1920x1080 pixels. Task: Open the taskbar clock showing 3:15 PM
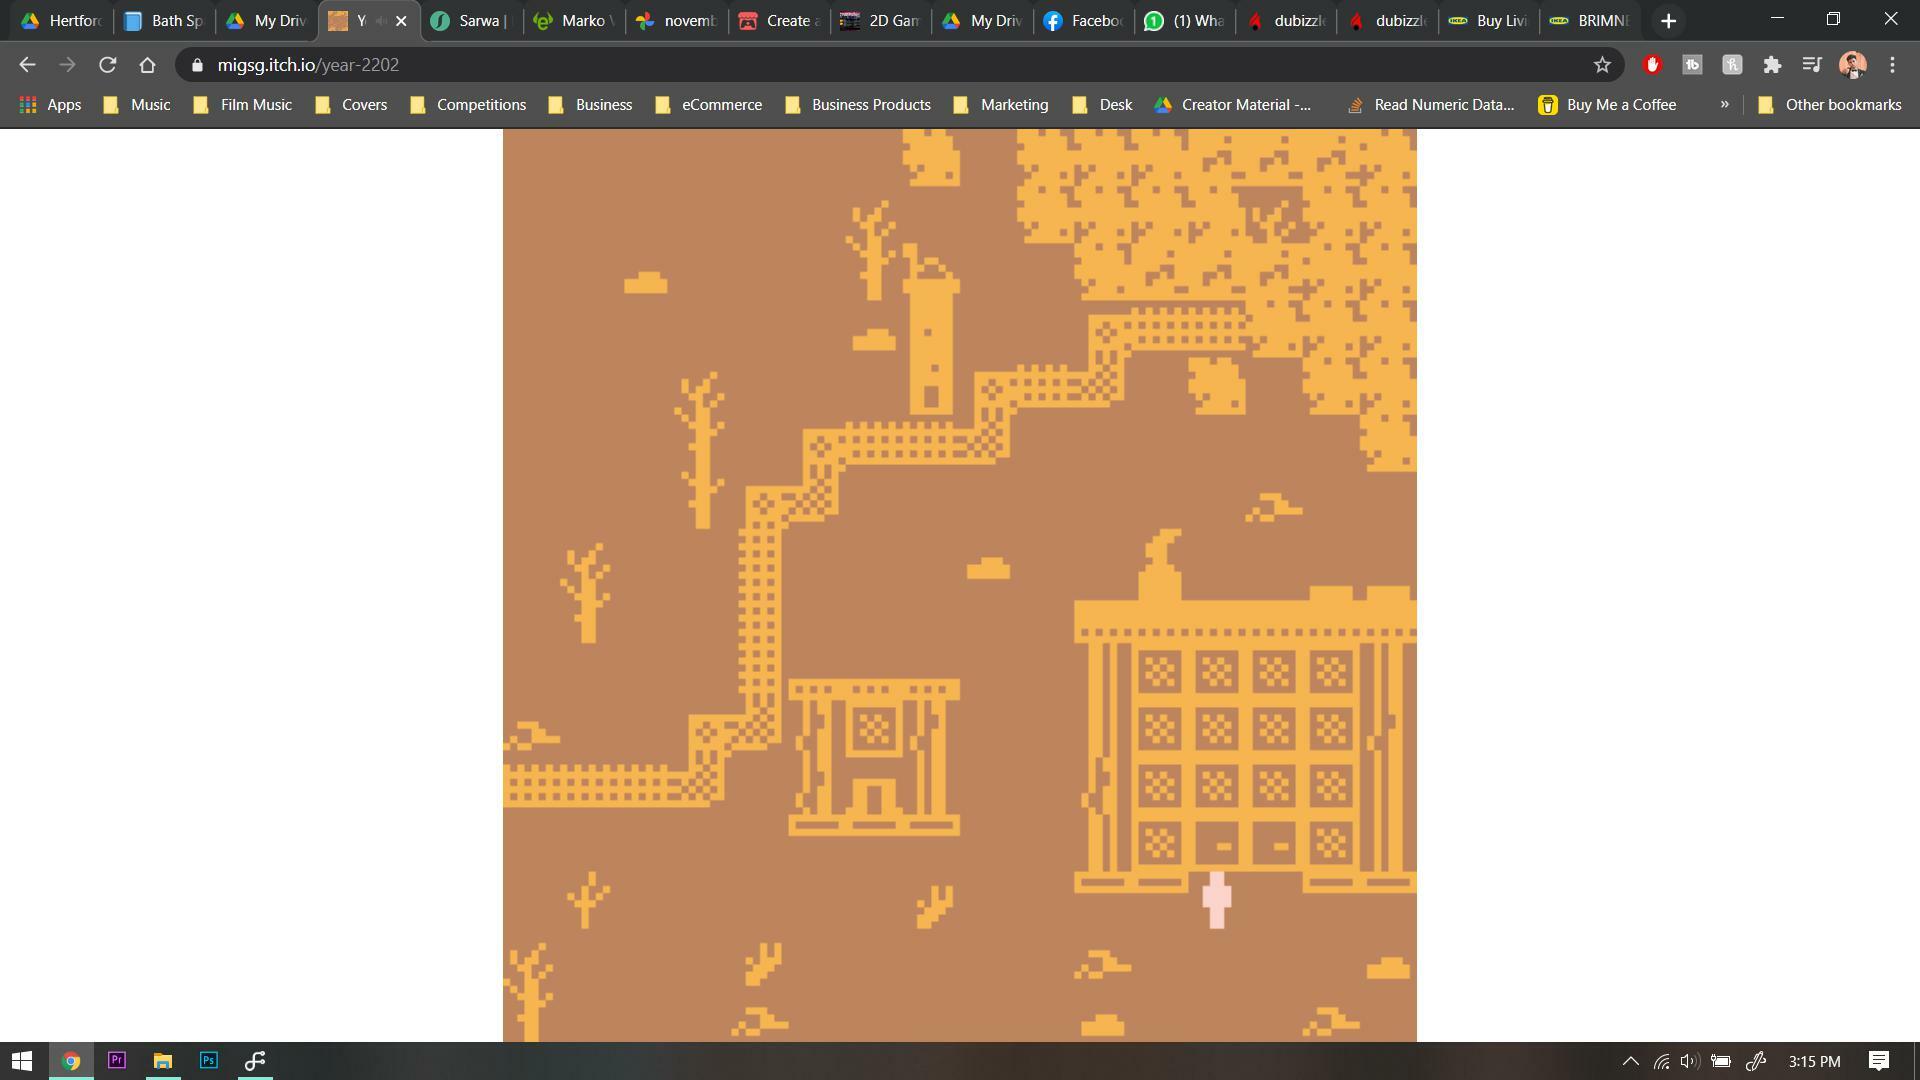[1814, 1061]
